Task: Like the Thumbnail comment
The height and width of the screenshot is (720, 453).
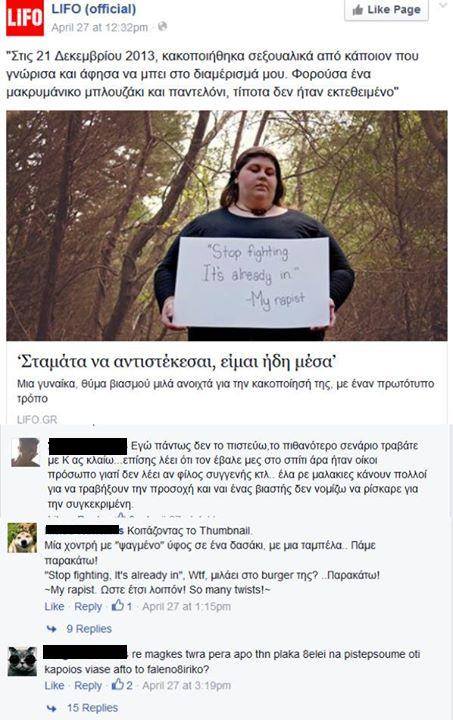Action: pyautogui.click(x=54, y=607)
